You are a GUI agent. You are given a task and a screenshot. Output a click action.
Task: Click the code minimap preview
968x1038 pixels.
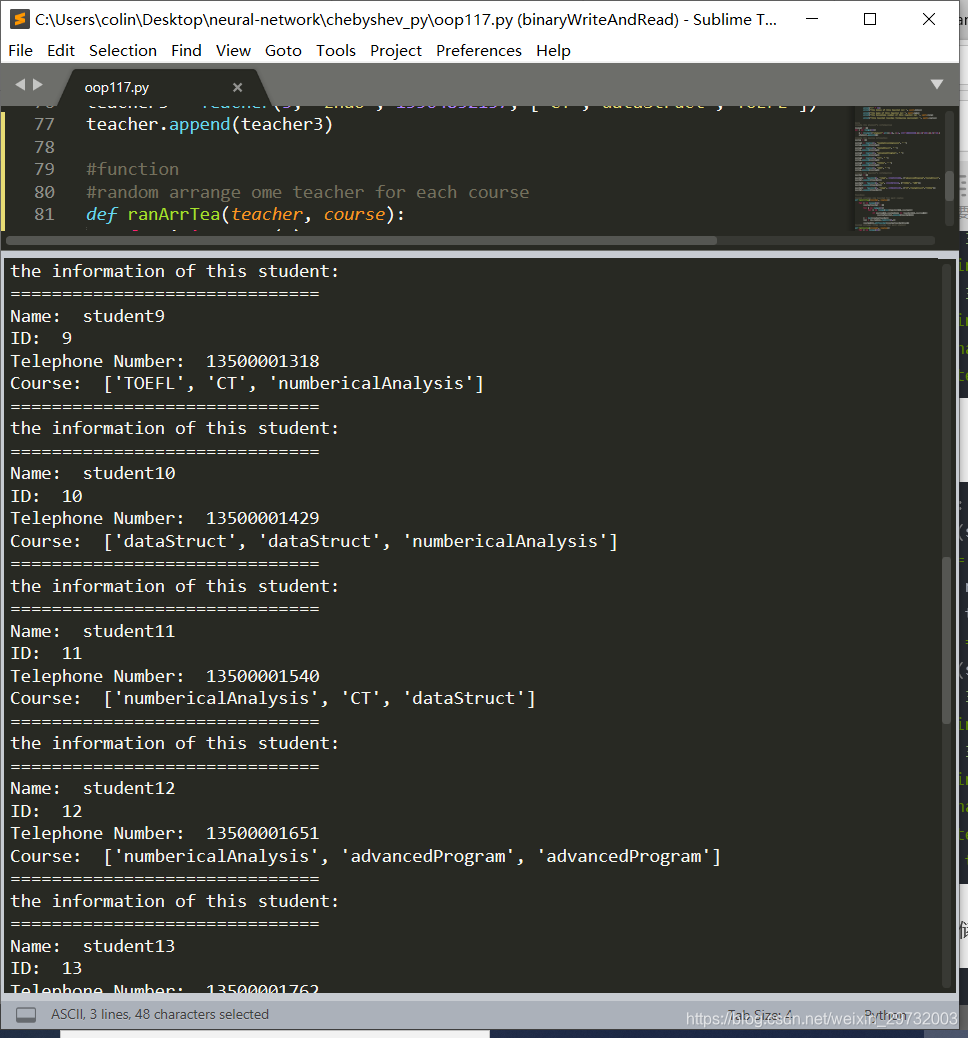click(x=897, y=167)
